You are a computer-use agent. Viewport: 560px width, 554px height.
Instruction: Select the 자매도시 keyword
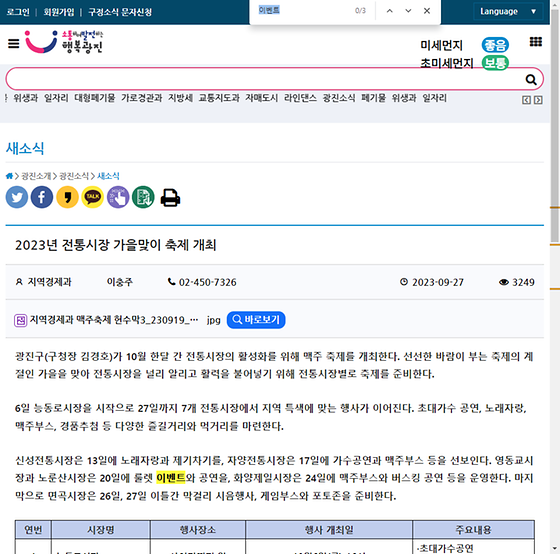tap(261, 98)
